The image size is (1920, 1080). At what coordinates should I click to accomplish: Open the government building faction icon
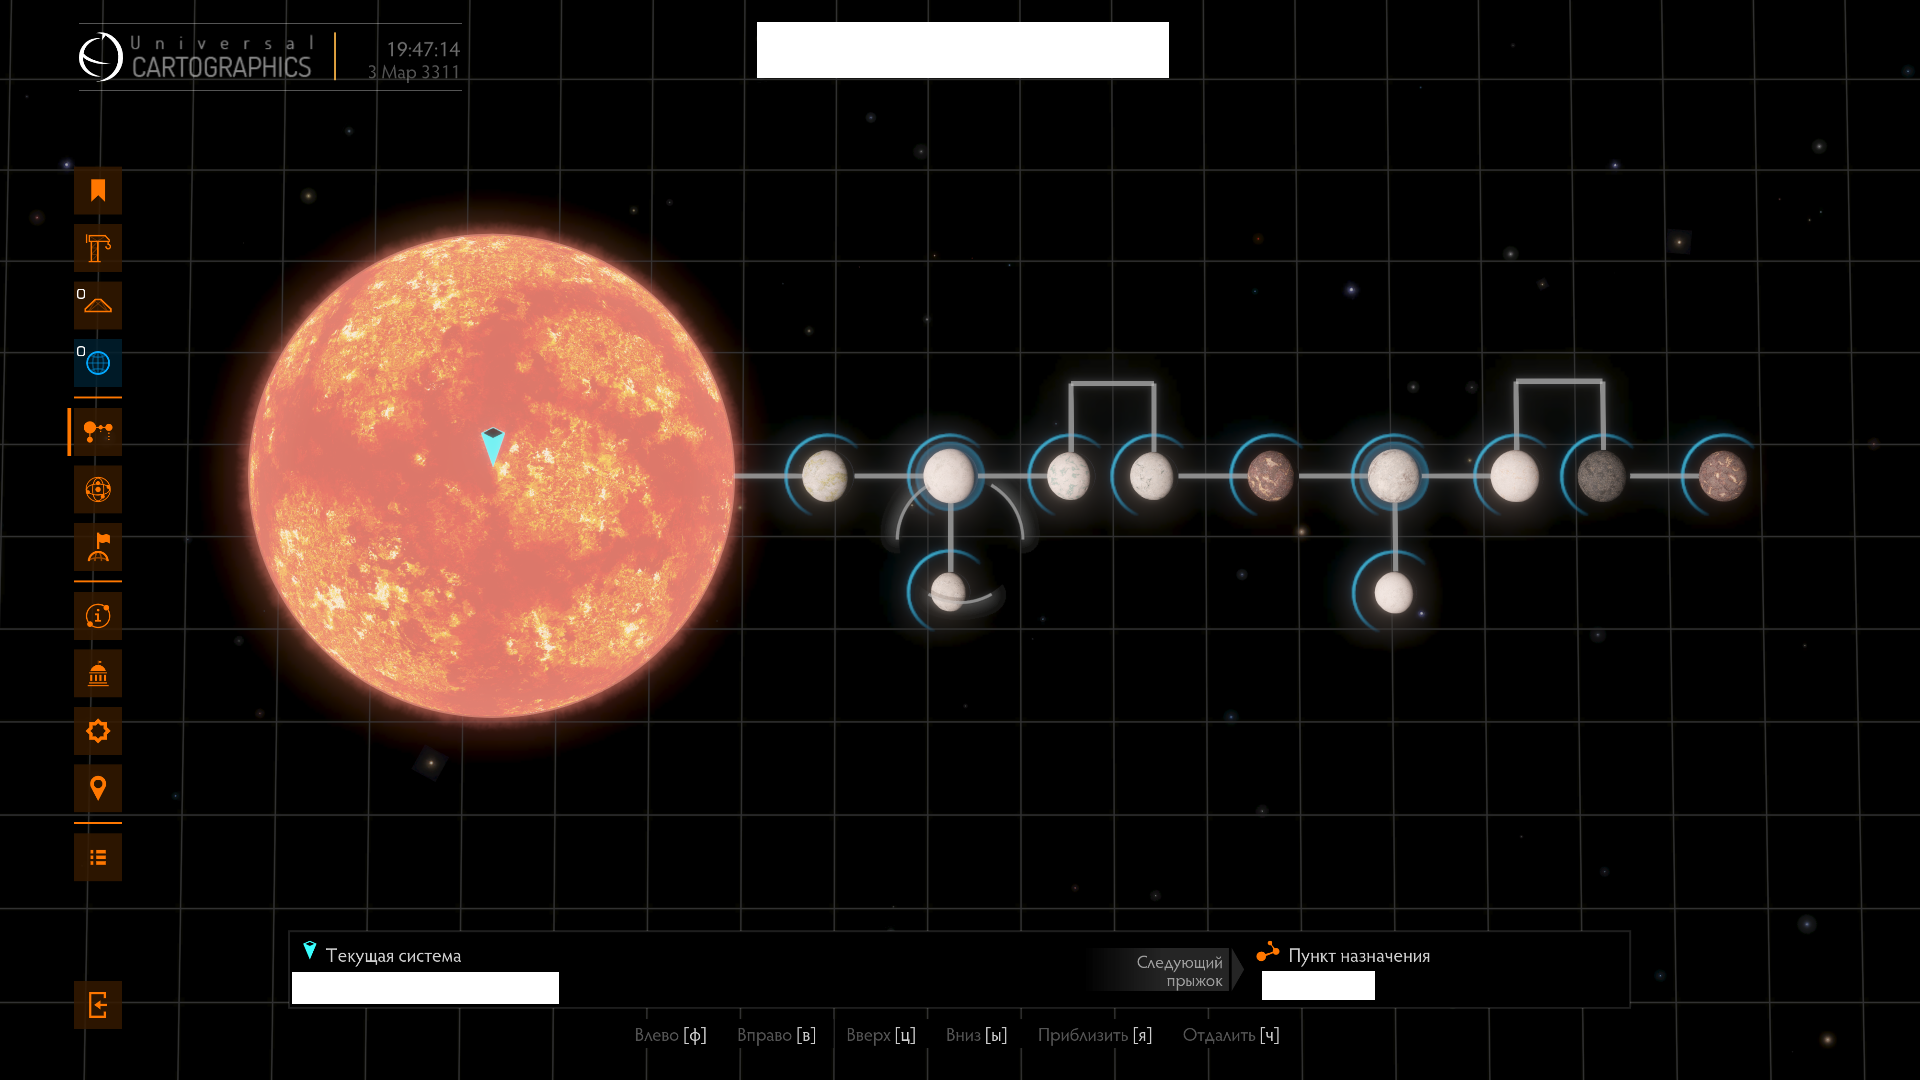(x=98, y=674)
